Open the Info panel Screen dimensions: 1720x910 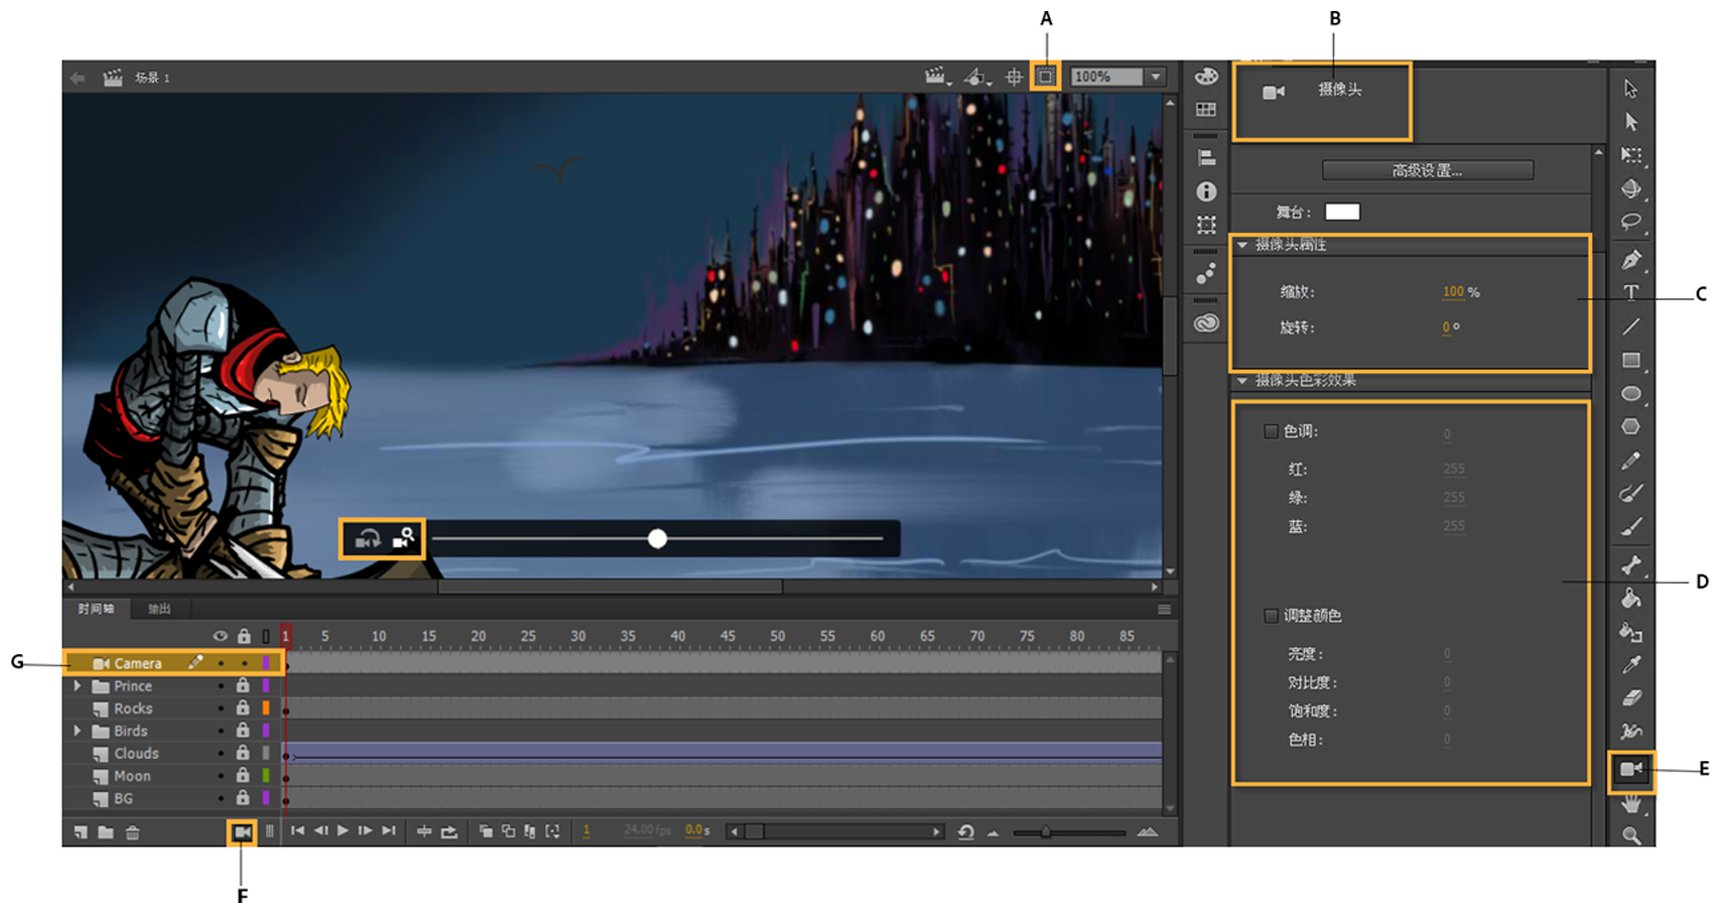coord(1206,191)
